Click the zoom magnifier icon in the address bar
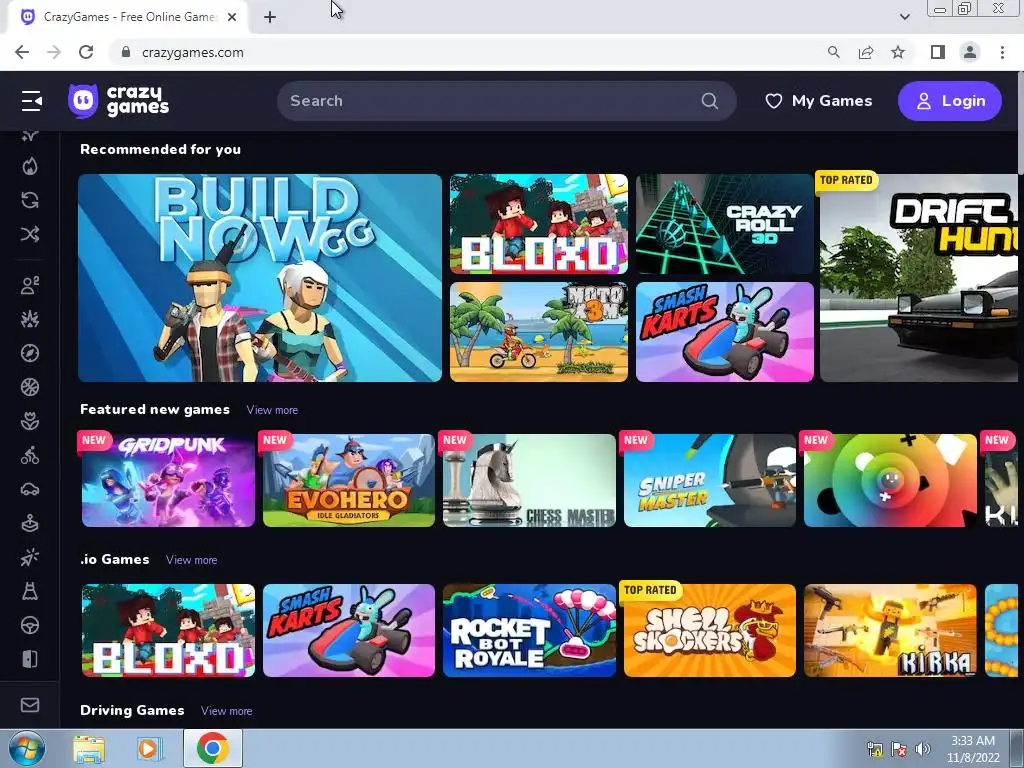Screen dimensions: 1024x768 point(834,52)
